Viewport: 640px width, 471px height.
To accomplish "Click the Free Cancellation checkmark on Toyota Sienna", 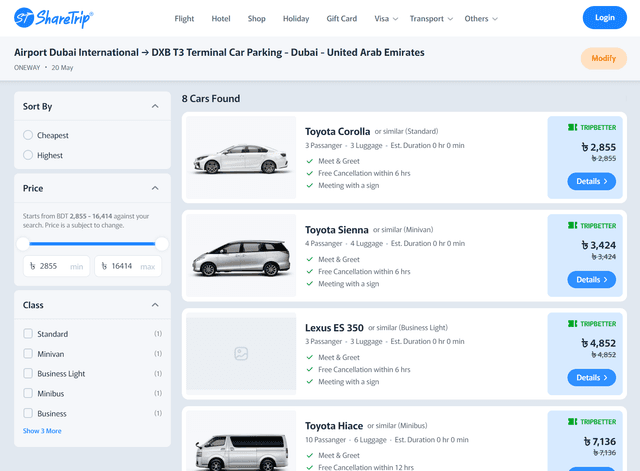I will (x=310, y=271).
